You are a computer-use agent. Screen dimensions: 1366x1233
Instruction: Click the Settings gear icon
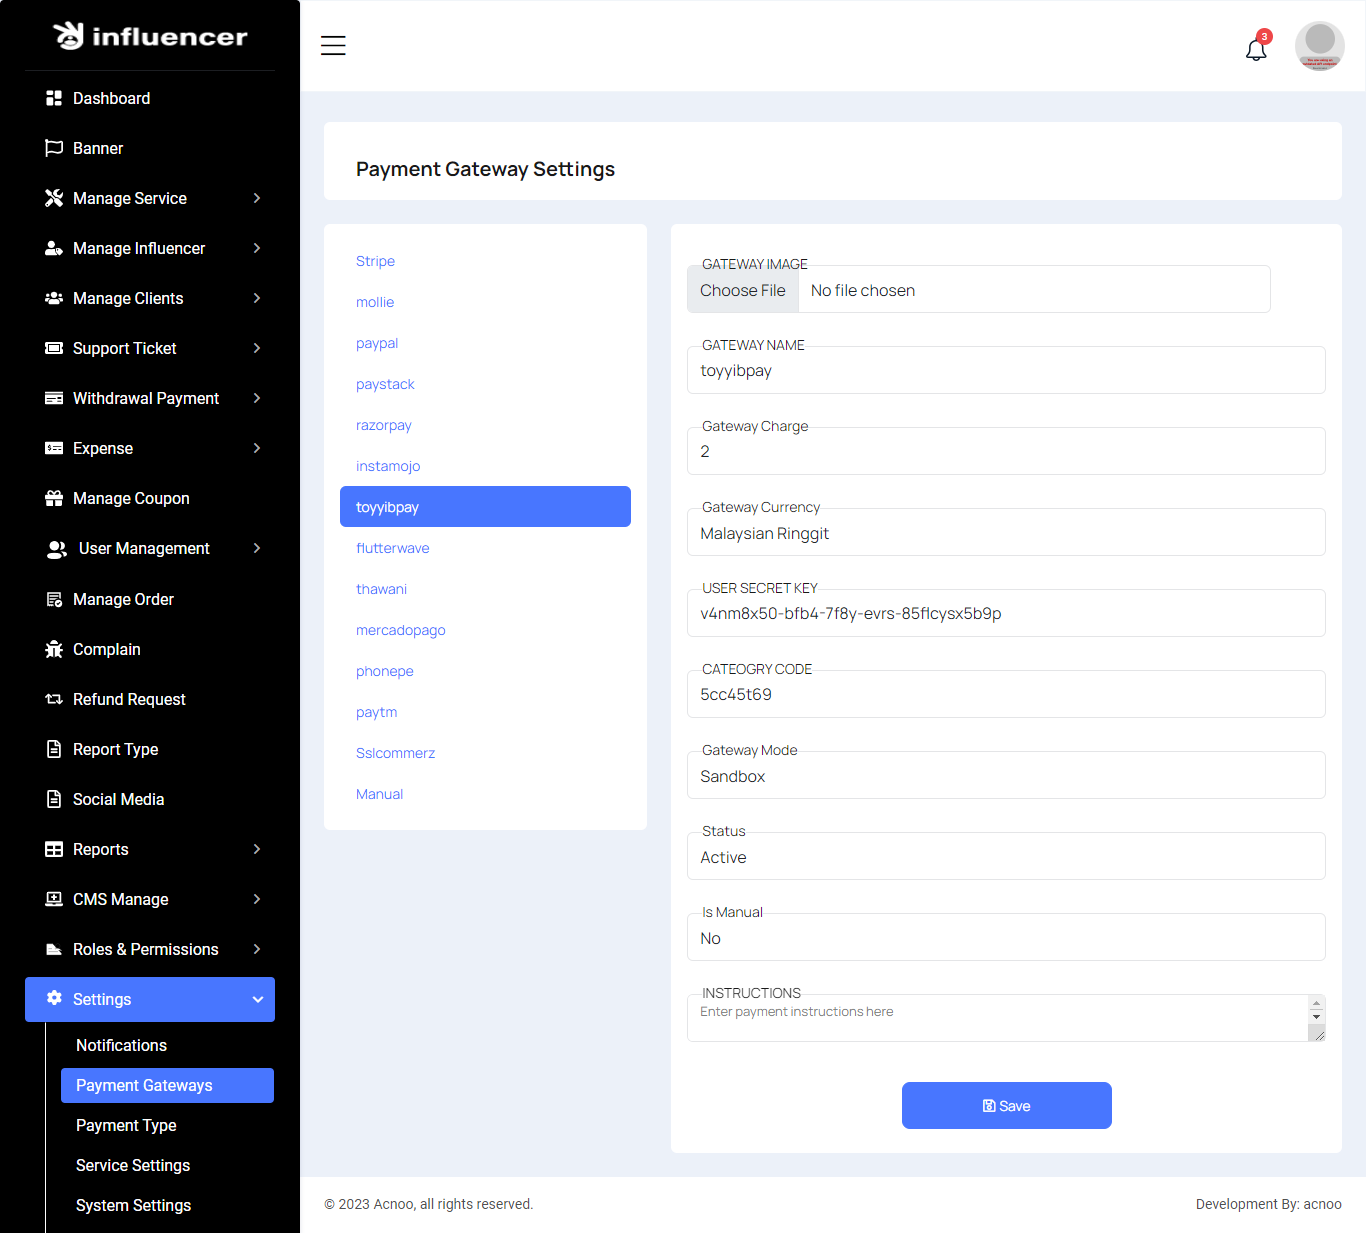pos(54,998)
